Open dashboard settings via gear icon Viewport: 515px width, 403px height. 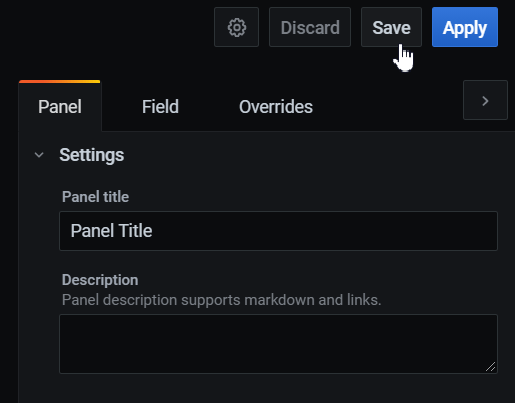tap(236, 27)
